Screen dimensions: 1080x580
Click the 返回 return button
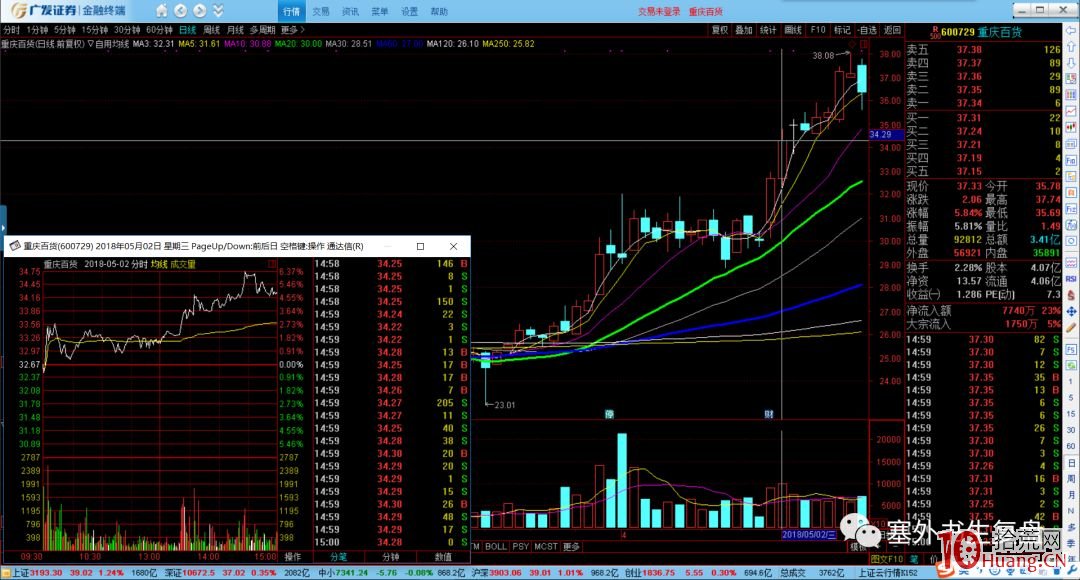pyautogui.click(x=892, y=30)
